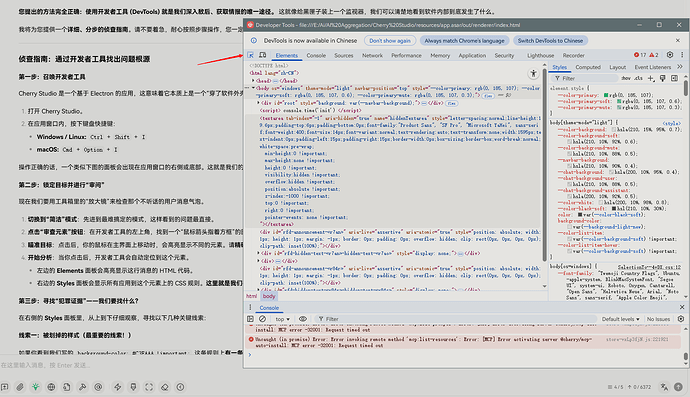Open the top context selector dropdown

click(x=283, y=319)
